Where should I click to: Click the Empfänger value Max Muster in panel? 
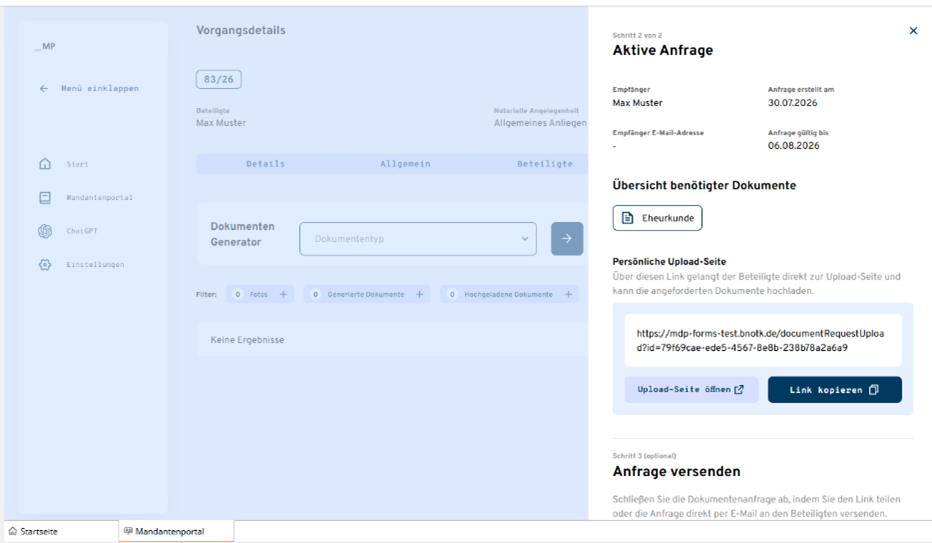click(637, 103)
